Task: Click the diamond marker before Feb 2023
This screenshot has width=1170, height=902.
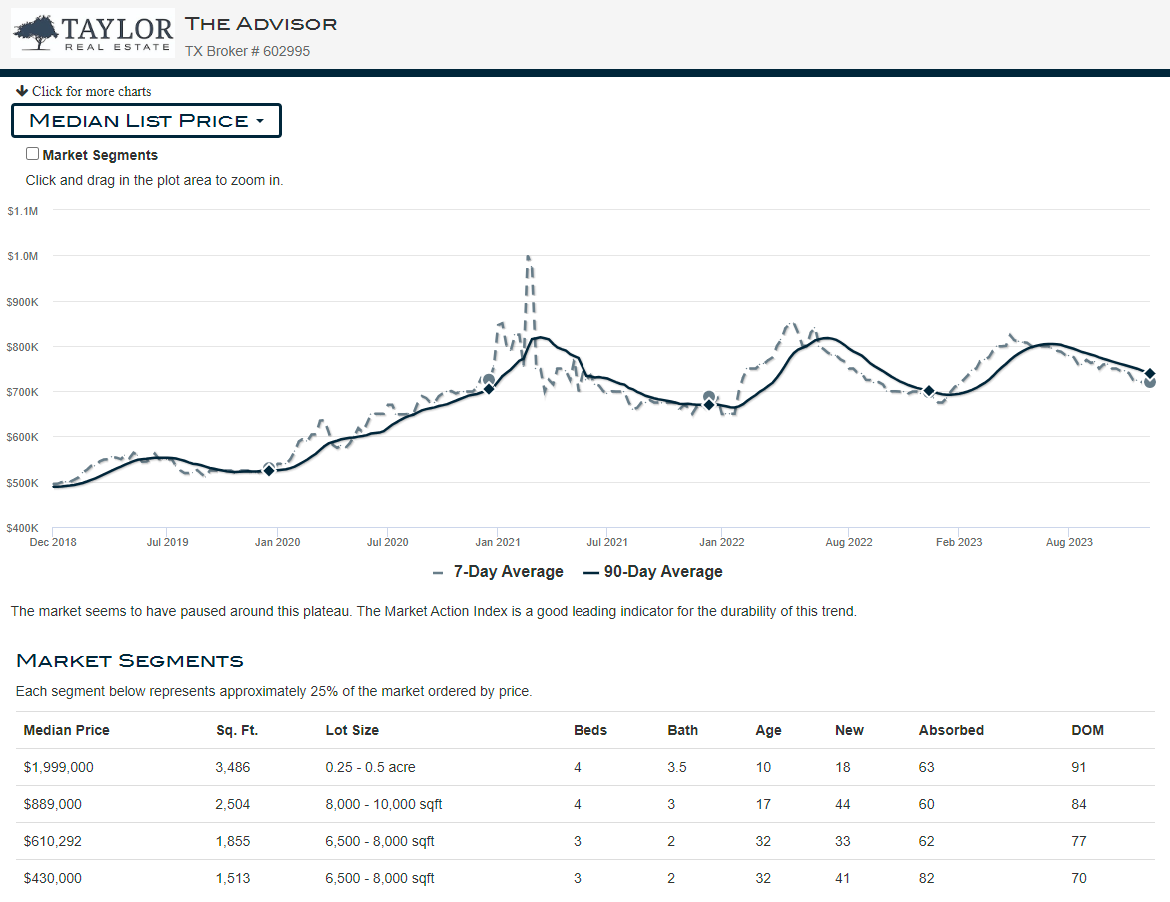Action: (x=929, y=391)
